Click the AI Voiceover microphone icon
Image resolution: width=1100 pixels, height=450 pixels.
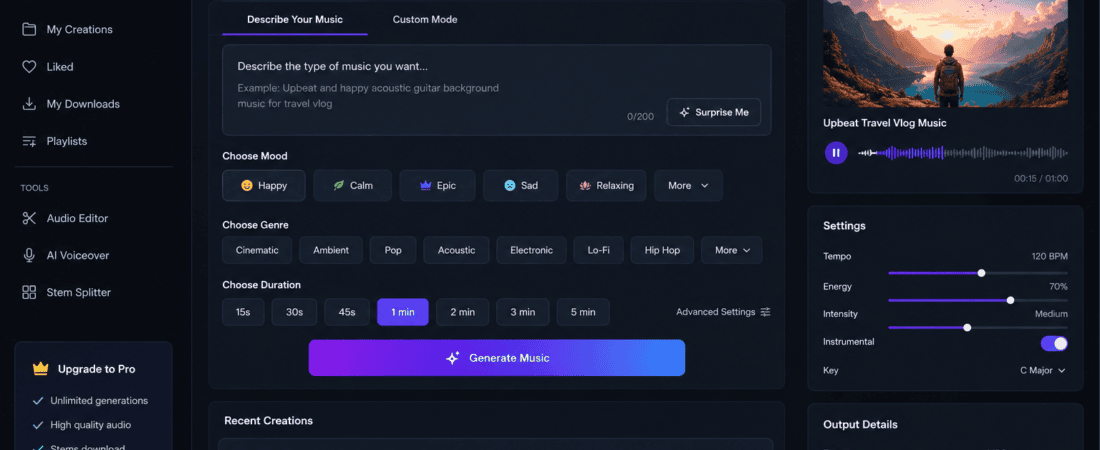[x=29, y=256]
